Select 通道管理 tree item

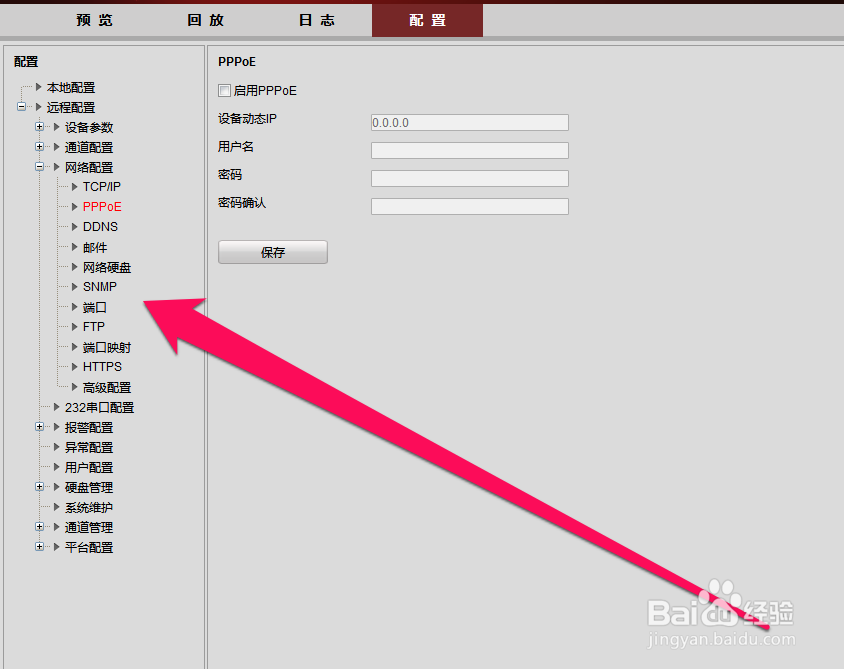click(89, 527)
